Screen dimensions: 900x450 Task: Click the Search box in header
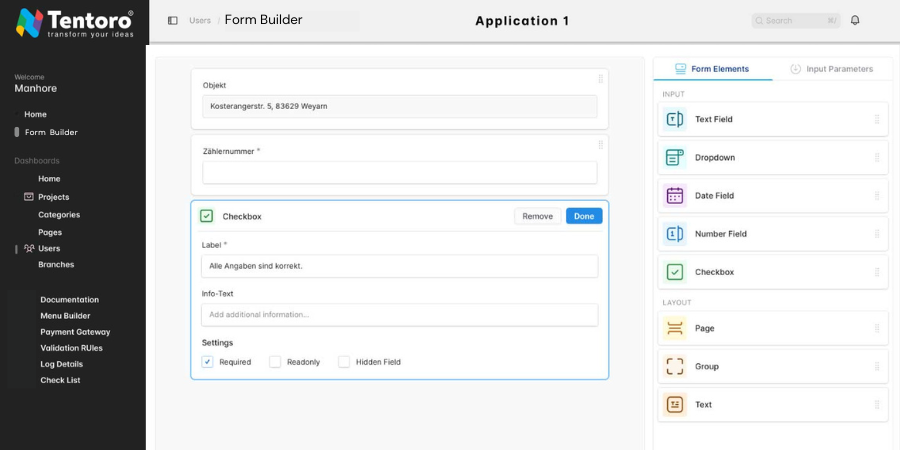796,21
